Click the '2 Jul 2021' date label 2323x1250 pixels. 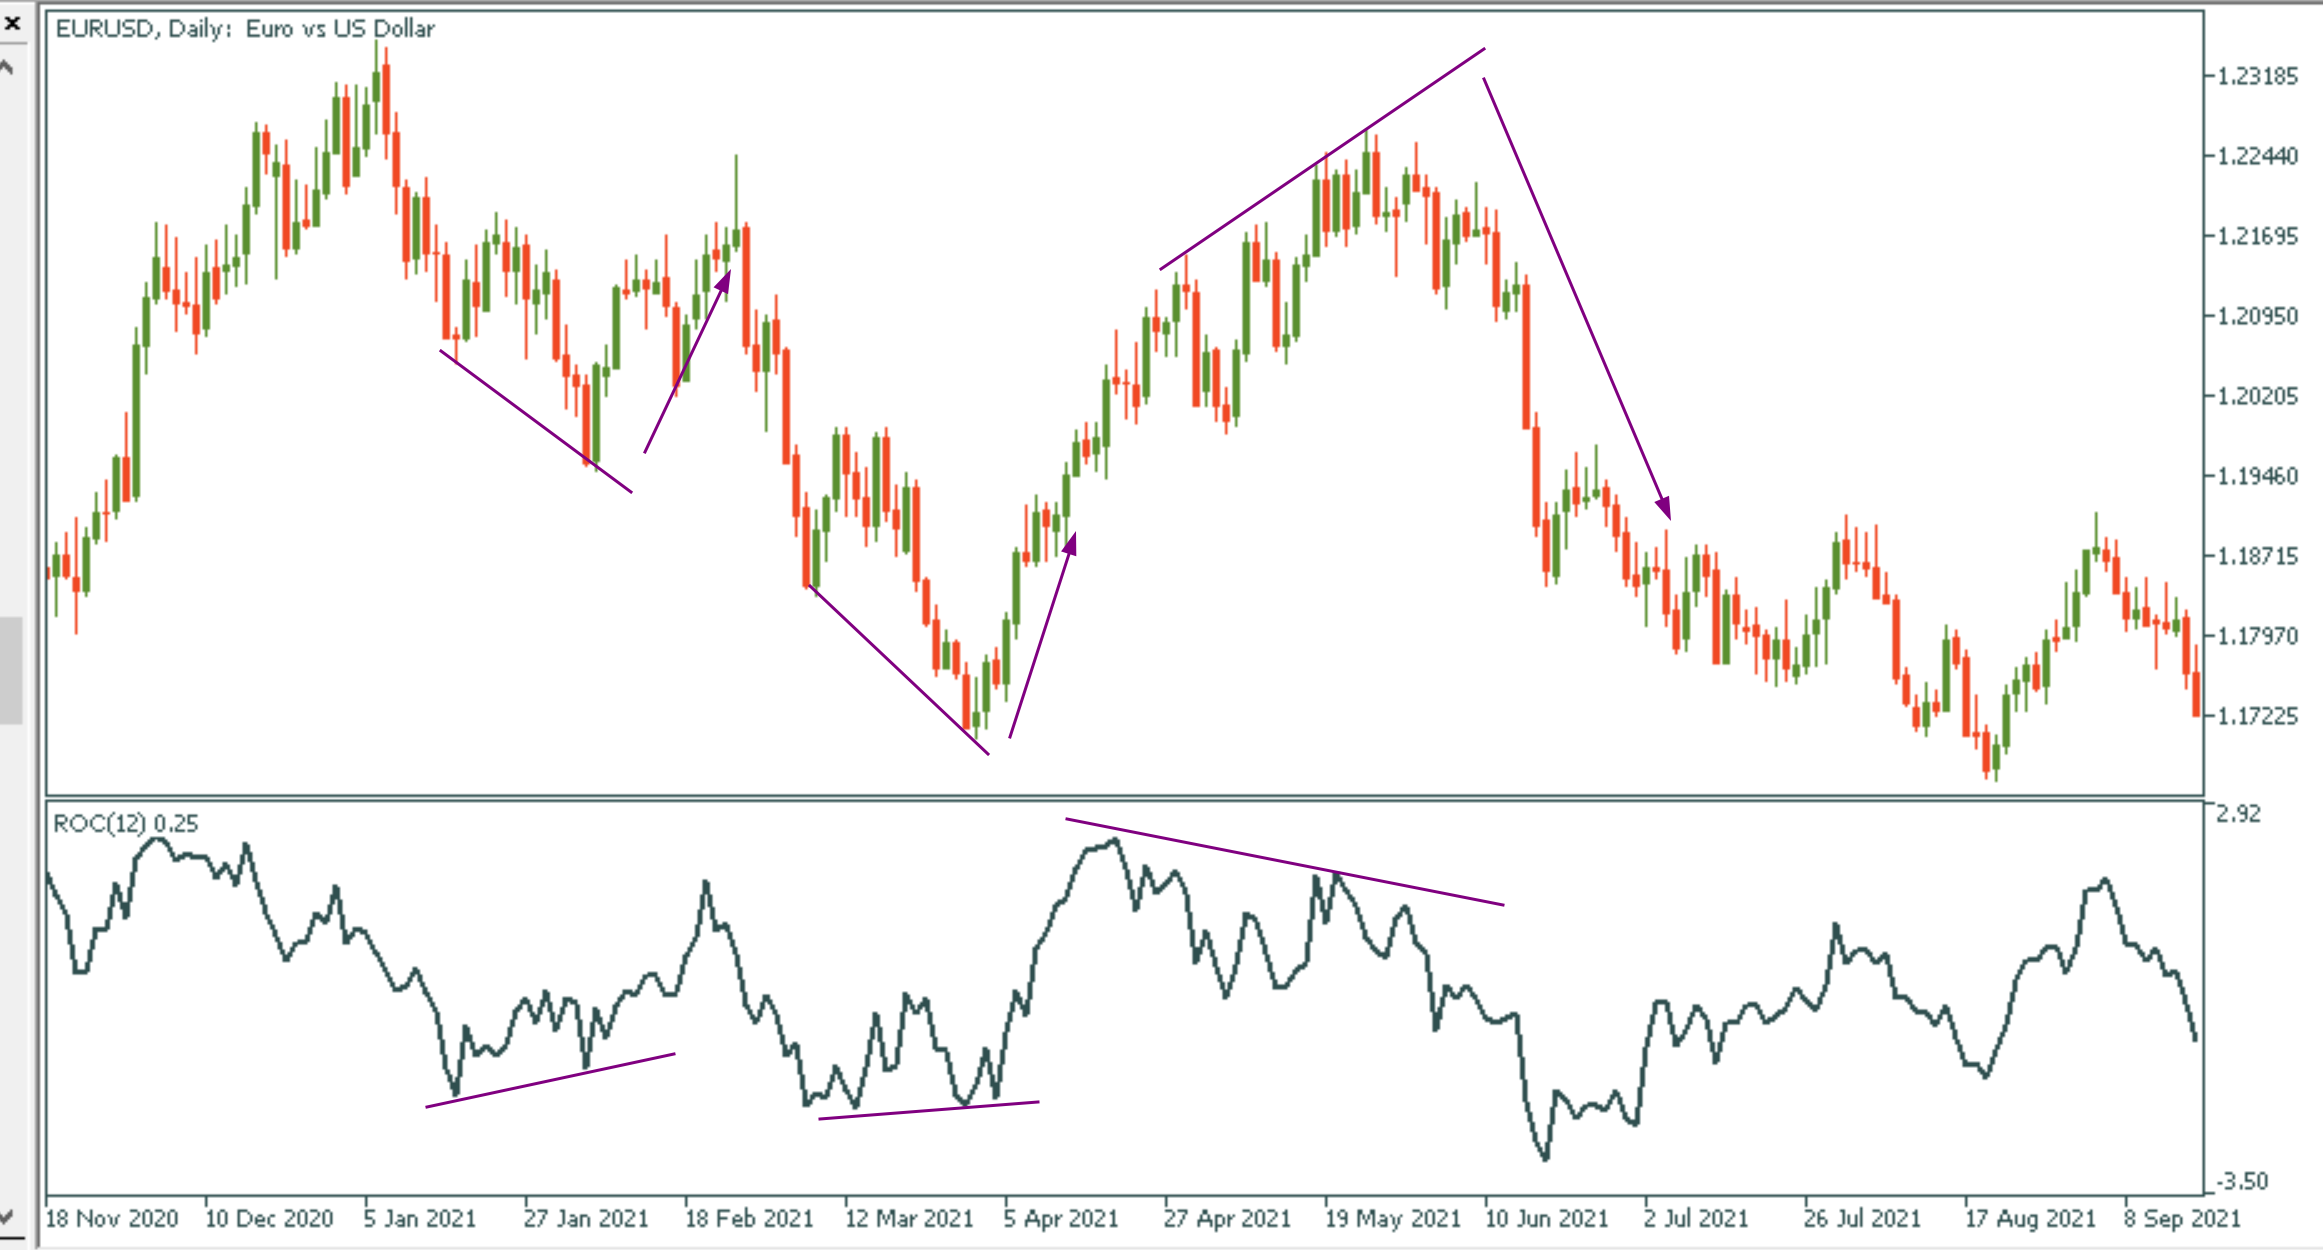pyautogui.click(x=1696, y=1218)
